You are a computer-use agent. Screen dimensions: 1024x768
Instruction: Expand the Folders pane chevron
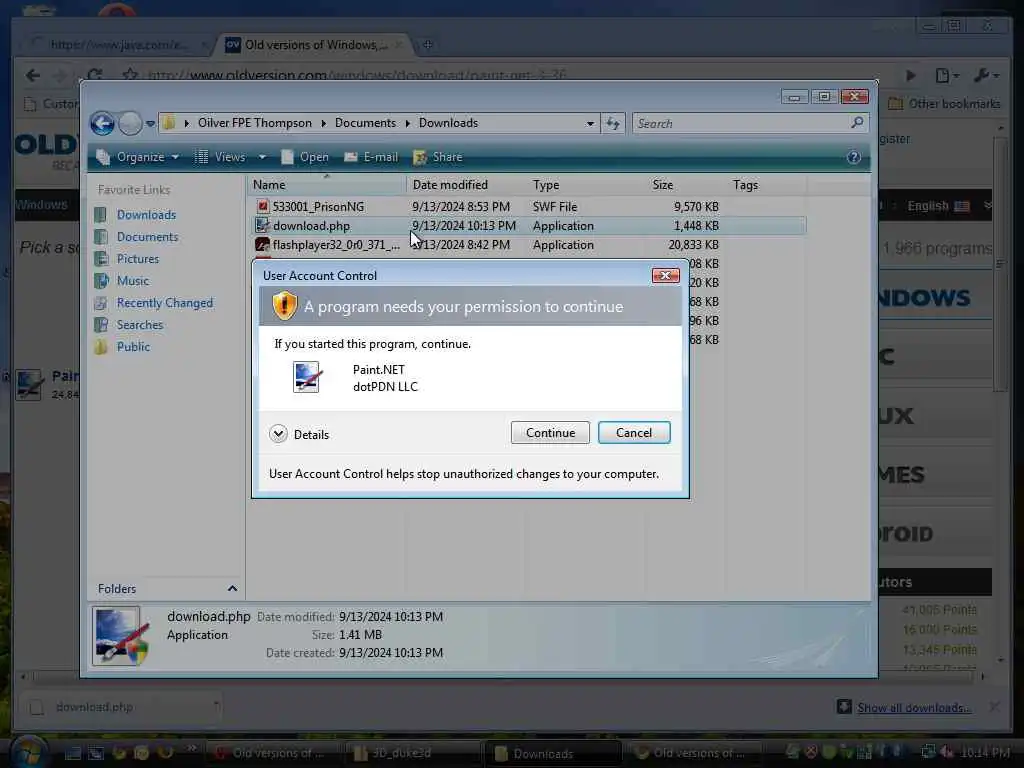coord(232,588)
